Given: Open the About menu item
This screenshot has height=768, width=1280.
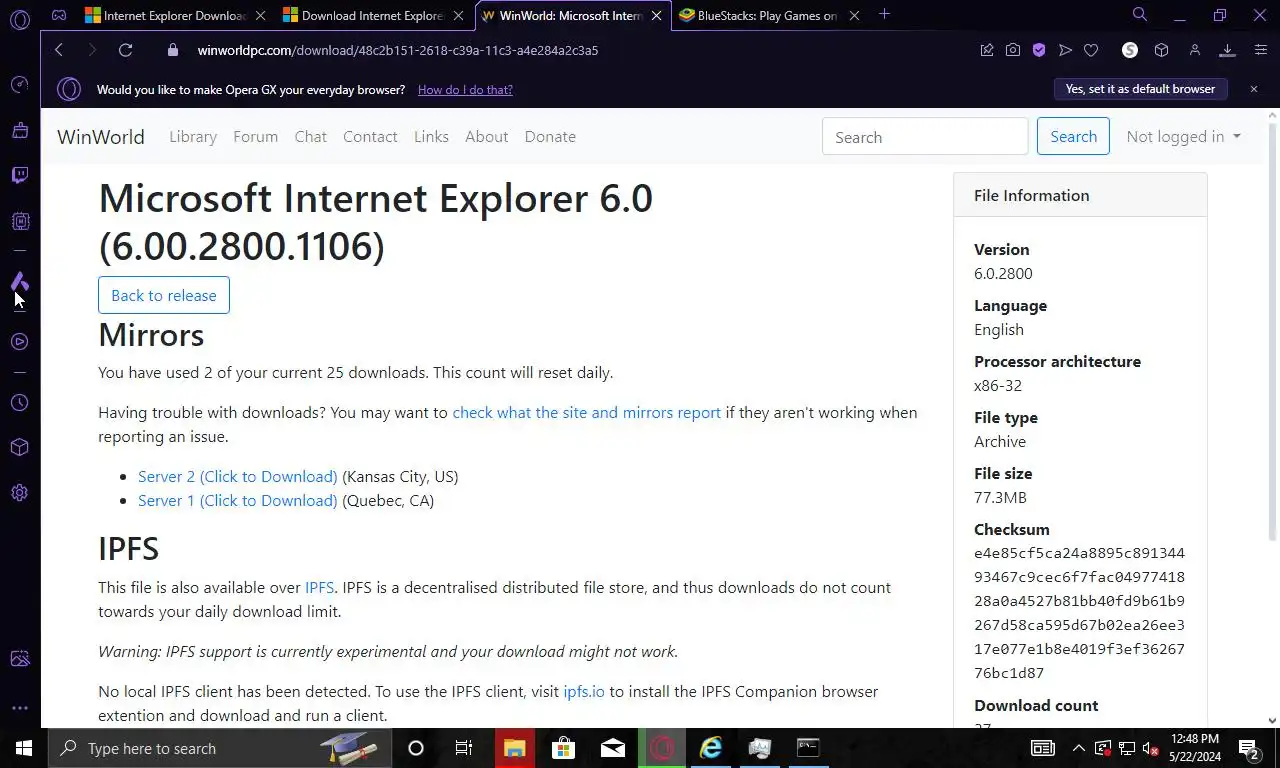Looking at the screenshot, I should 487,137.
